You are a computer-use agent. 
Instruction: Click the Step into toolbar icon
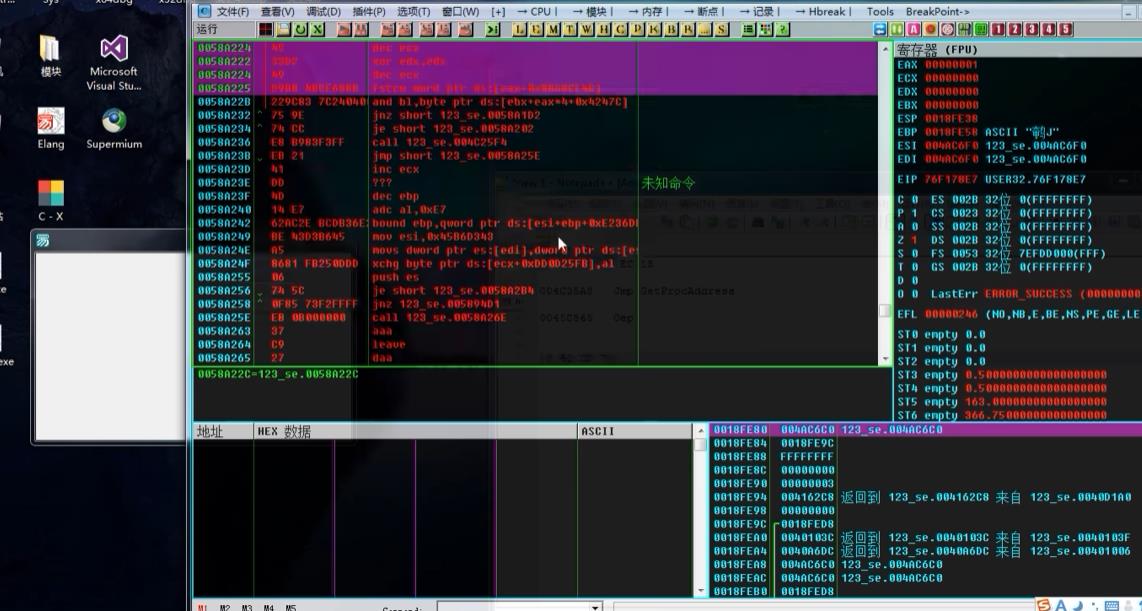pos(388,29)
